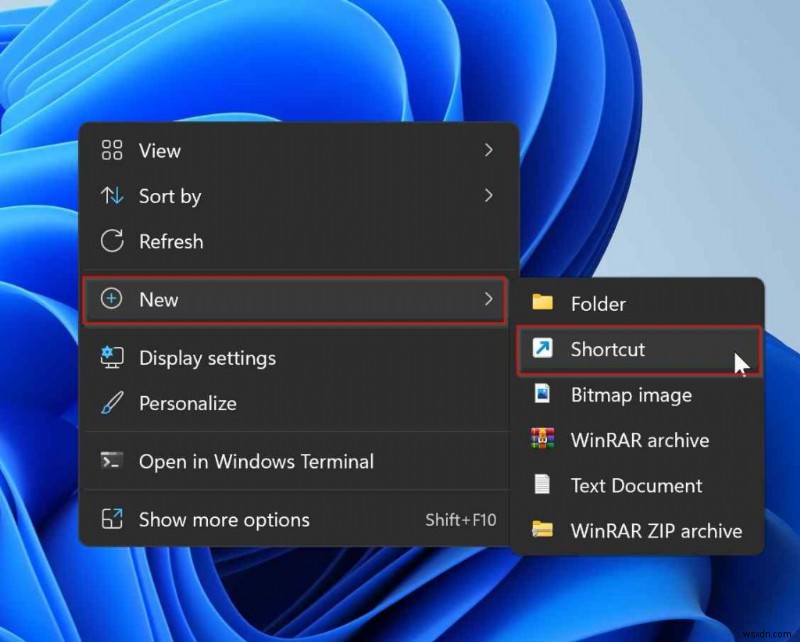Click the Sort by arrows icon

[113, 196]
